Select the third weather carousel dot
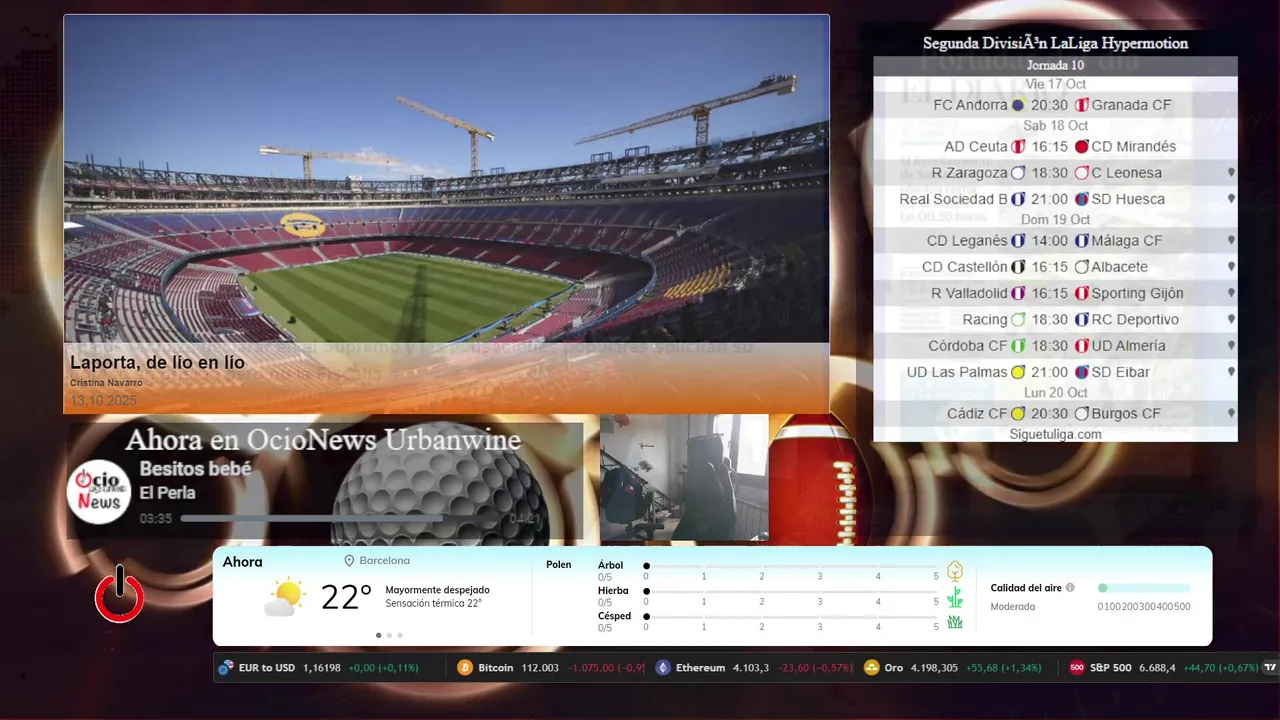This screenshot has width=1280, height=720. [x=400, y=635]
